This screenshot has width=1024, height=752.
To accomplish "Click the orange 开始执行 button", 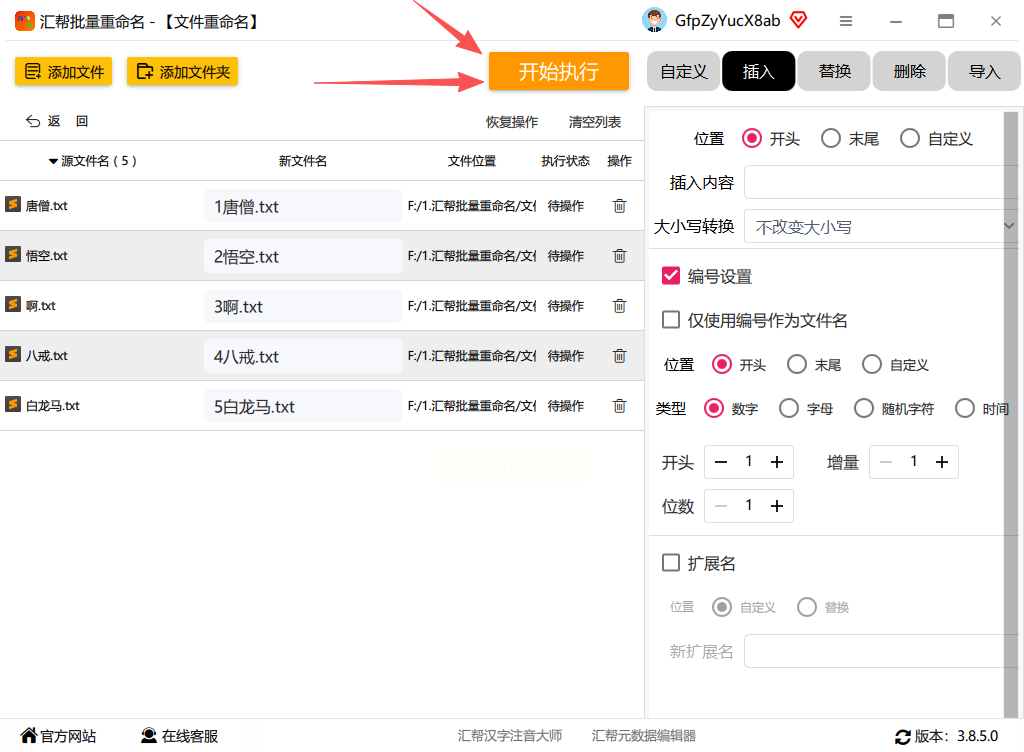I will 558,71.
